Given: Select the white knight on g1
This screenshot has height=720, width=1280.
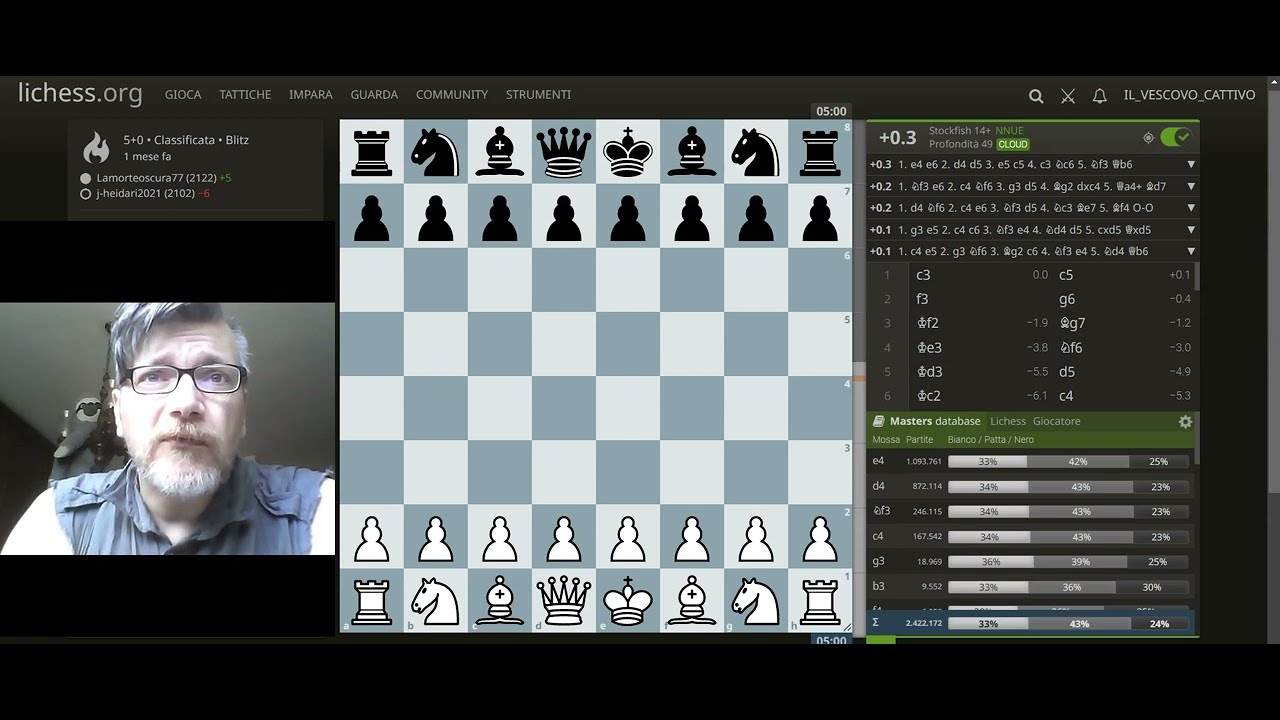Looking at the screenshot, I should [756, 600].
